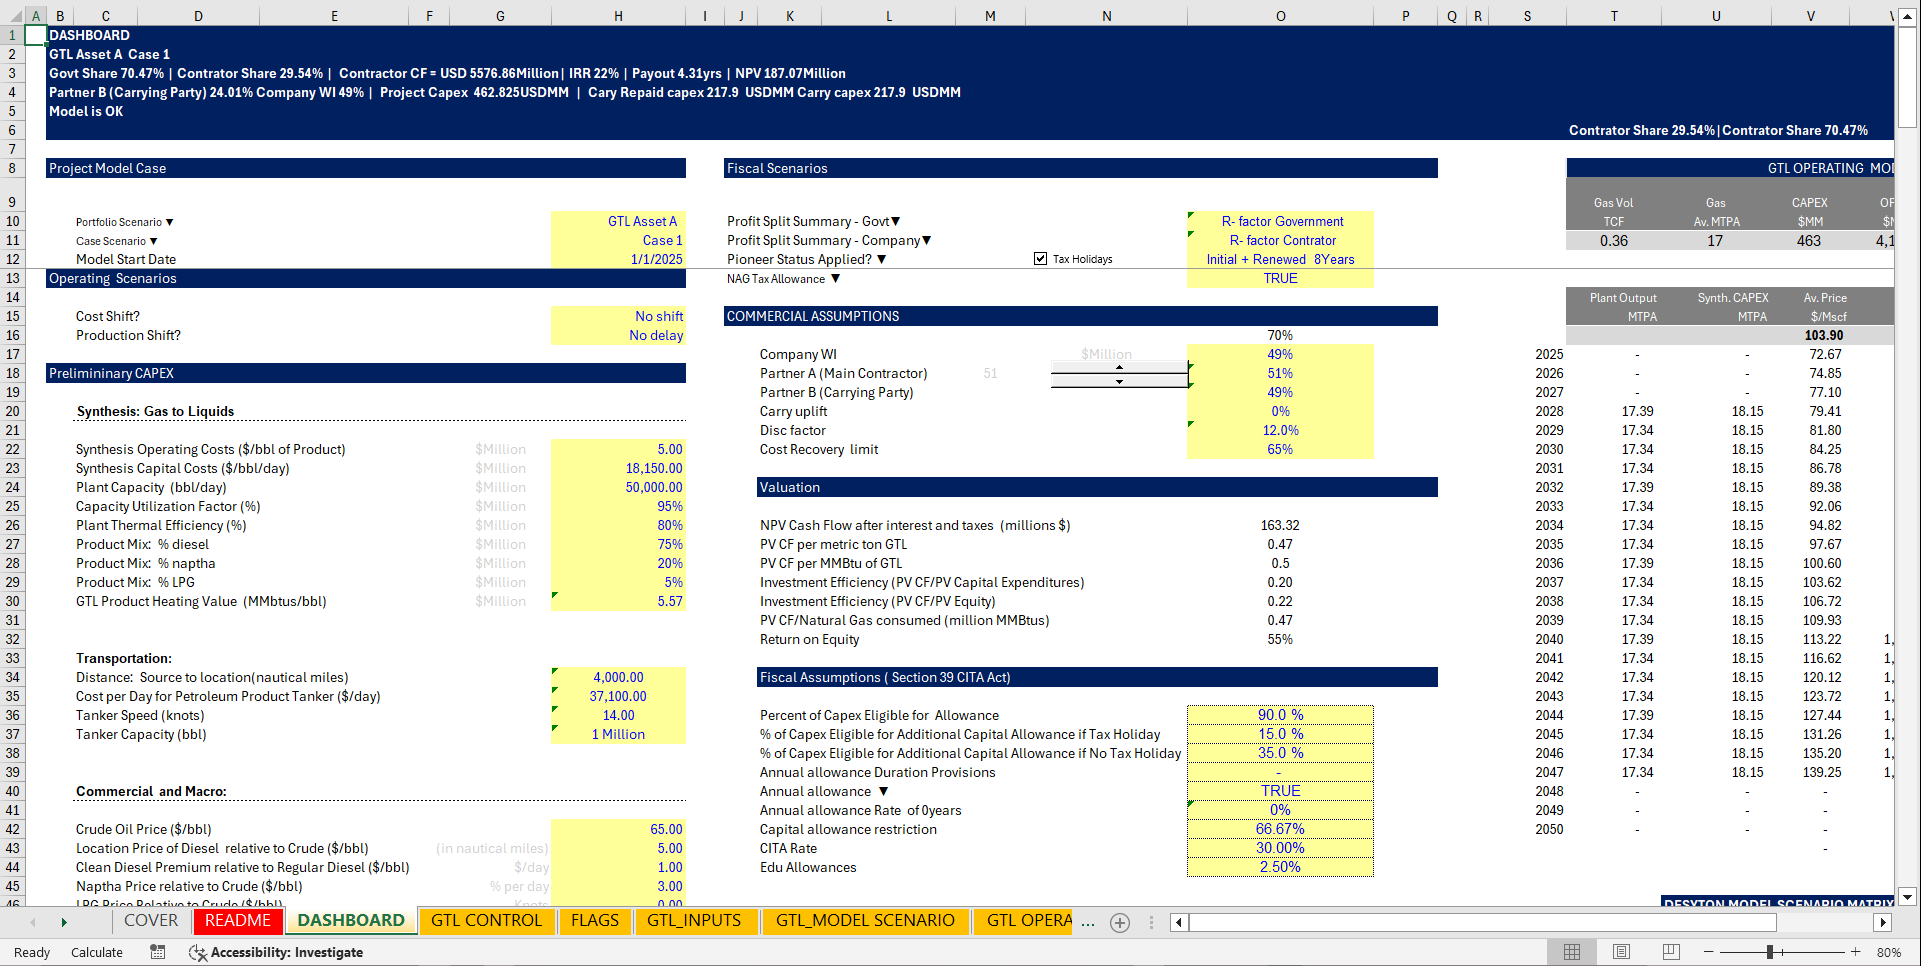Open Page Layout view
Image resolution: width=1921 pixels, height=966 pixels.
point(1621,952)
